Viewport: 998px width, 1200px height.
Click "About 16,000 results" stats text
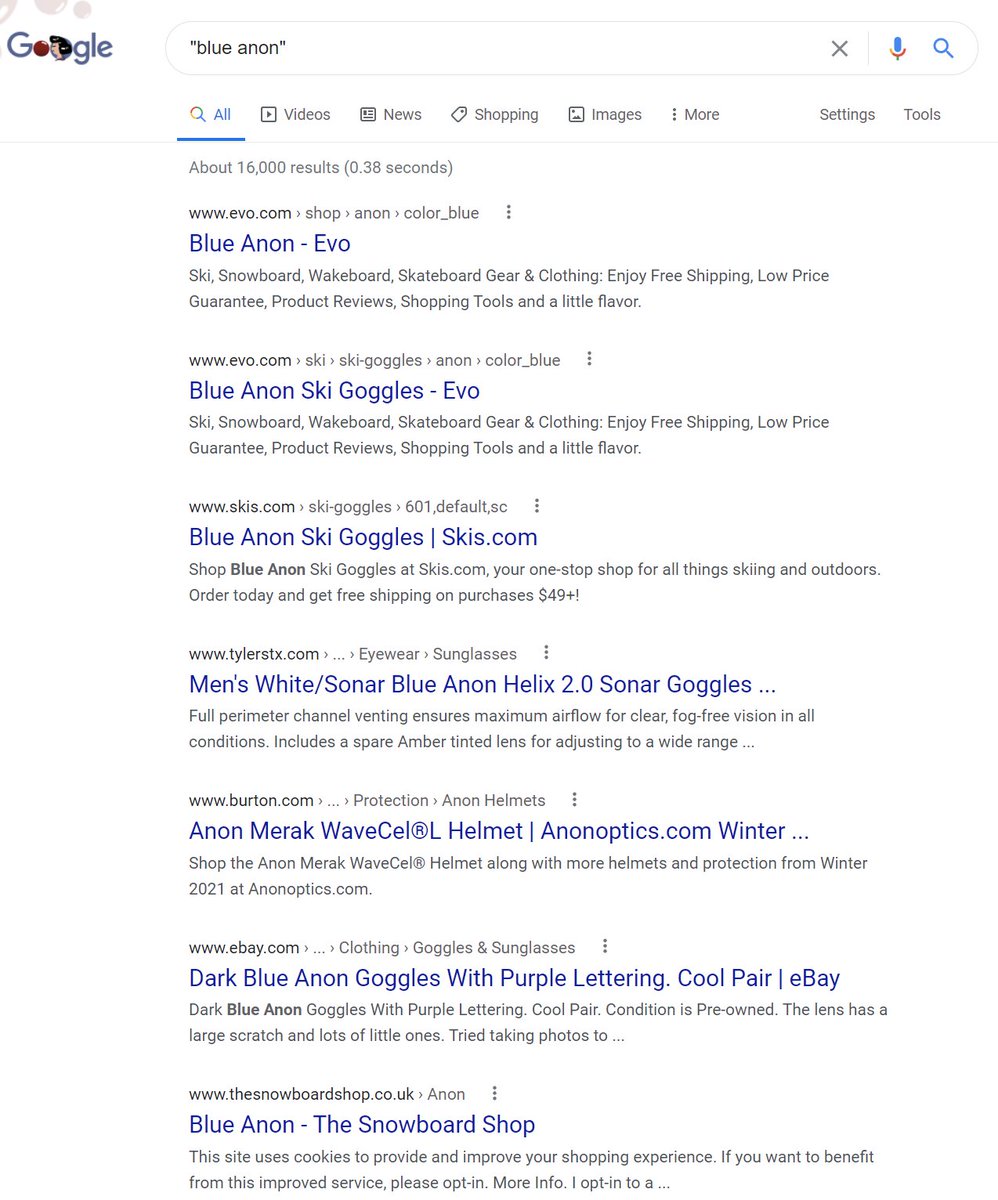point(321,168)
